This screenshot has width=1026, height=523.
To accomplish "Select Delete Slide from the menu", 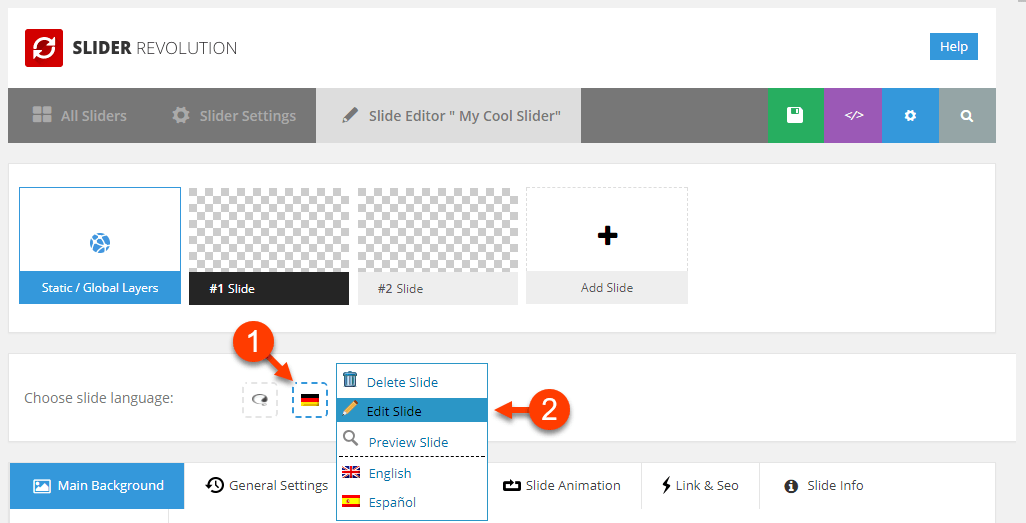I will pos(401,382).
